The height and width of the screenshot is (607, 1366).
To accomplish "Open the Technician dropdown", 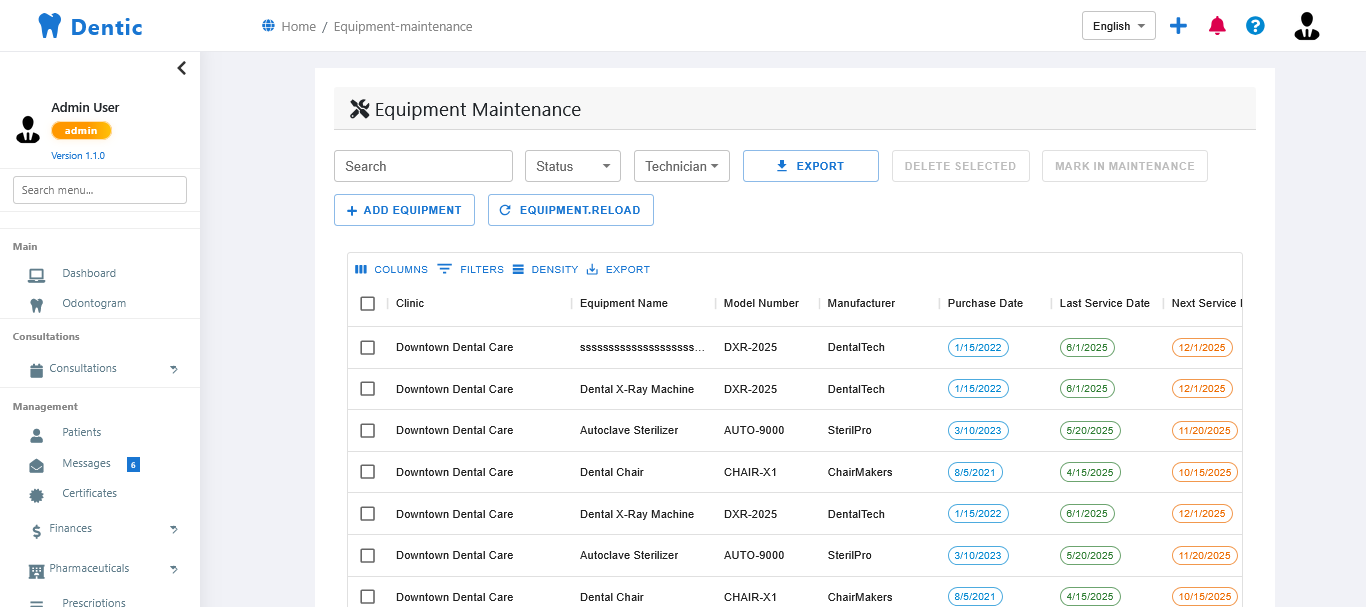I will point(681,165).
